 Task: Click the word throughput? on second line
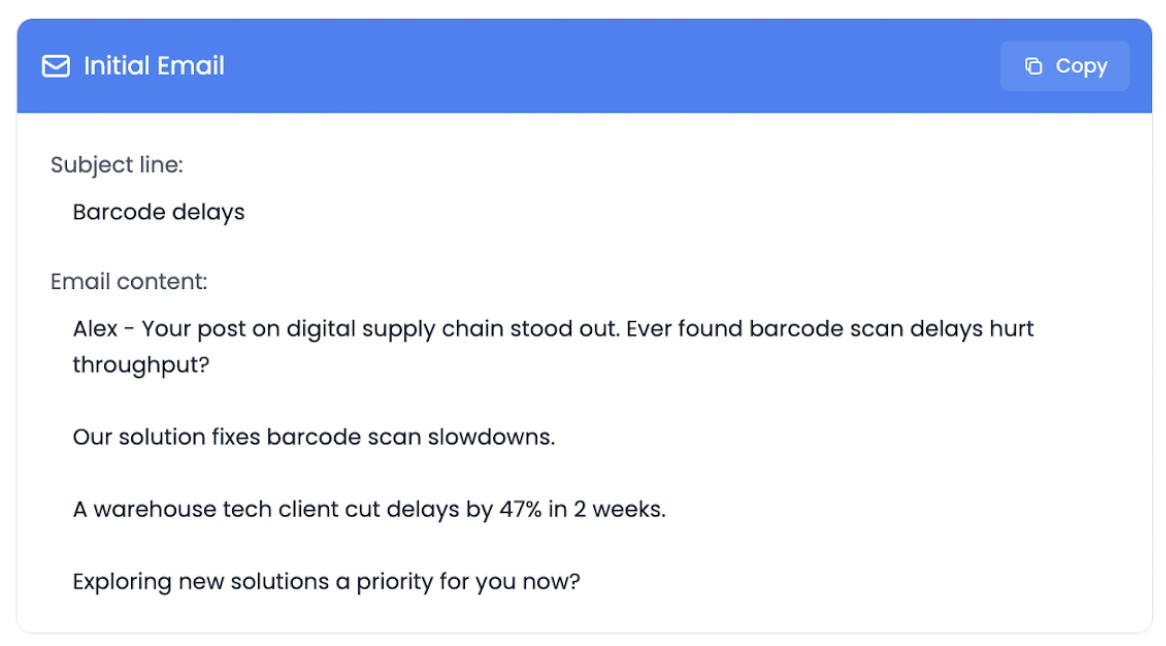141,365
